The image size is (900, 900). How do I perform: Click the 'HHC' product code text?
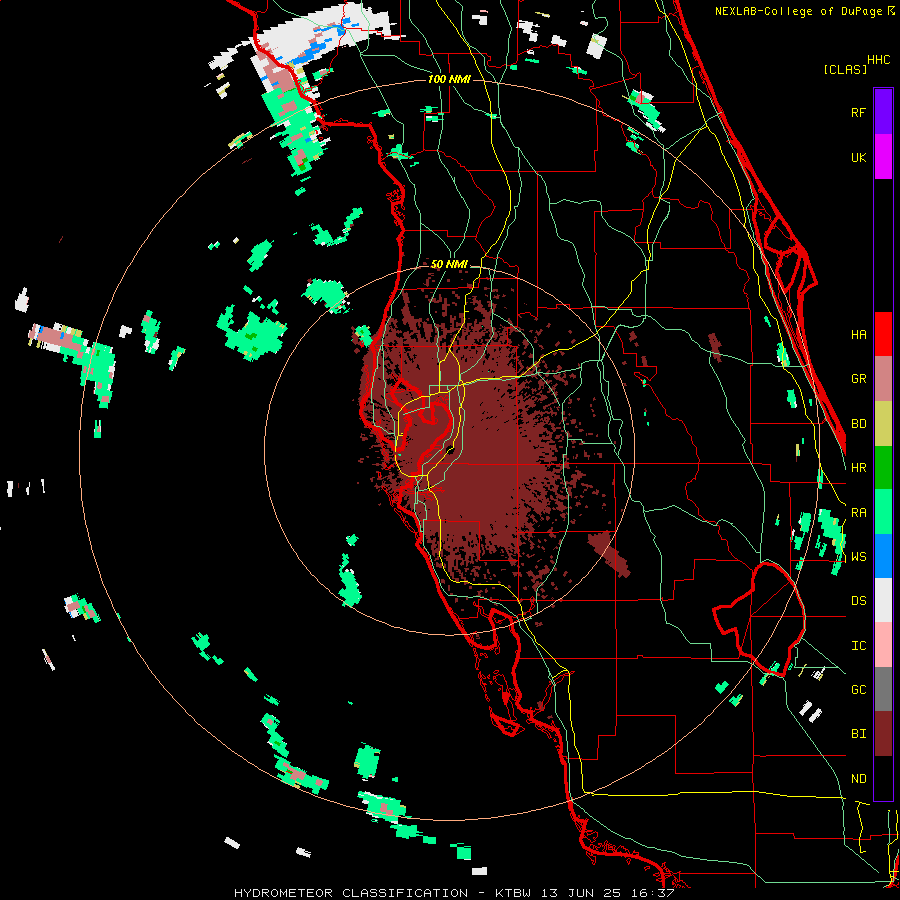coord(878,60)
